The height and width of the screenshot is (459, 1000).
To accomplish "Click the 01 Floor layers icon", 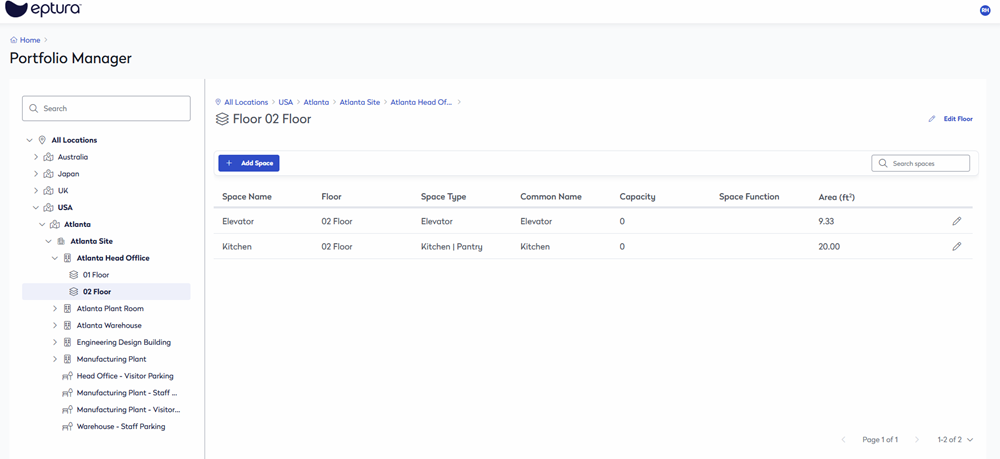I will click(73, 275).
